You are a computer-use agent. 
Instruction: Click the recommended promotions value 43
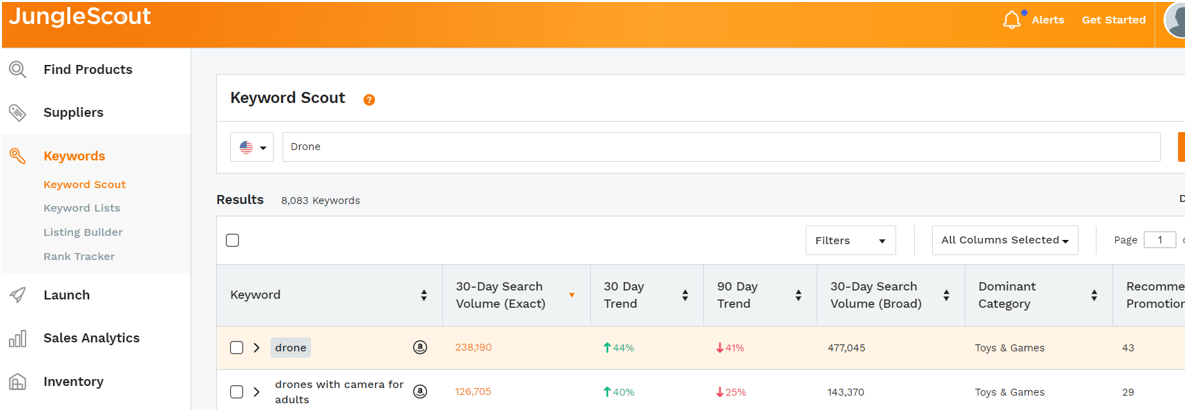1129,348
